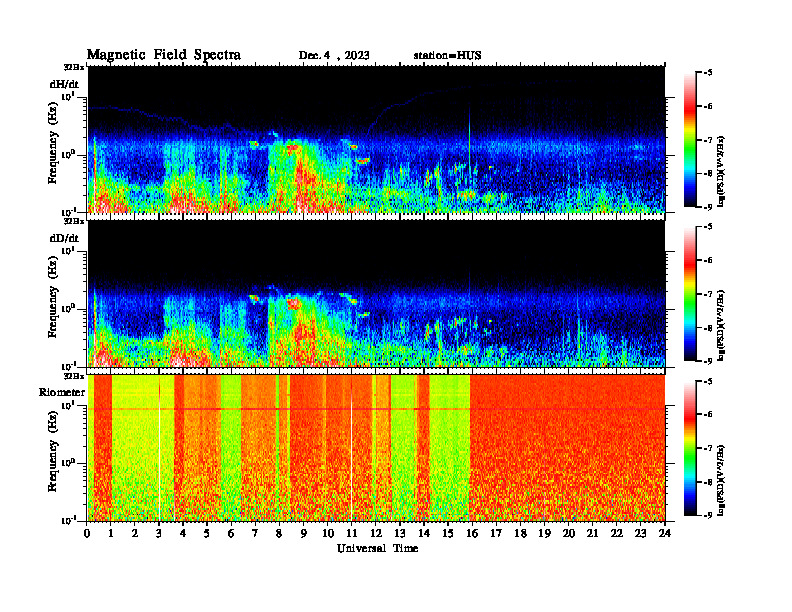Image resolution: width=792 pixels, height=612 pixels.
Task: Click hour '19' on the Universal Time axis
Action: (x=544, y=534)
